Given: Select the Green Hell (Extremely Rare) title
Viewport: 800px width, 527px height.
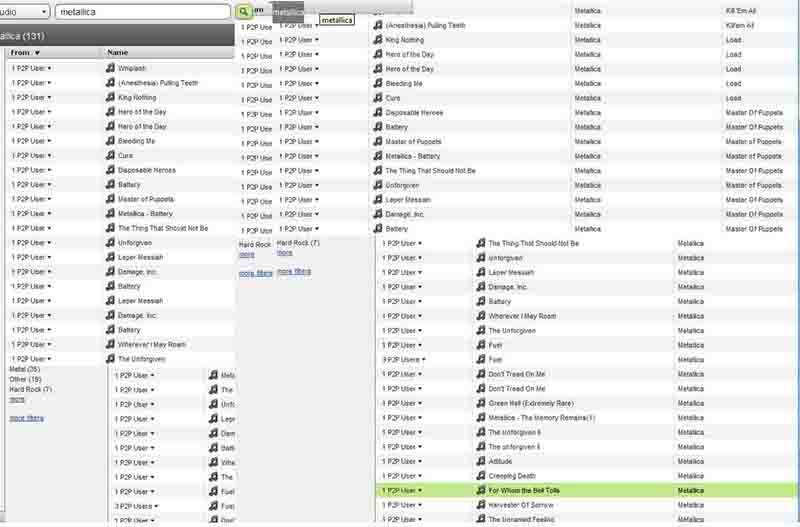Looking at the screenshot, I should [531, 403].
